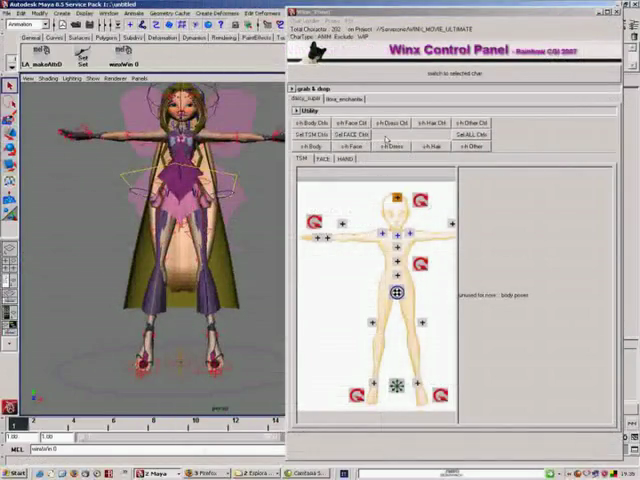Open the Animation menu set dropdown
The height and width of the screenshot is (480, 640).
click(45, 24)
